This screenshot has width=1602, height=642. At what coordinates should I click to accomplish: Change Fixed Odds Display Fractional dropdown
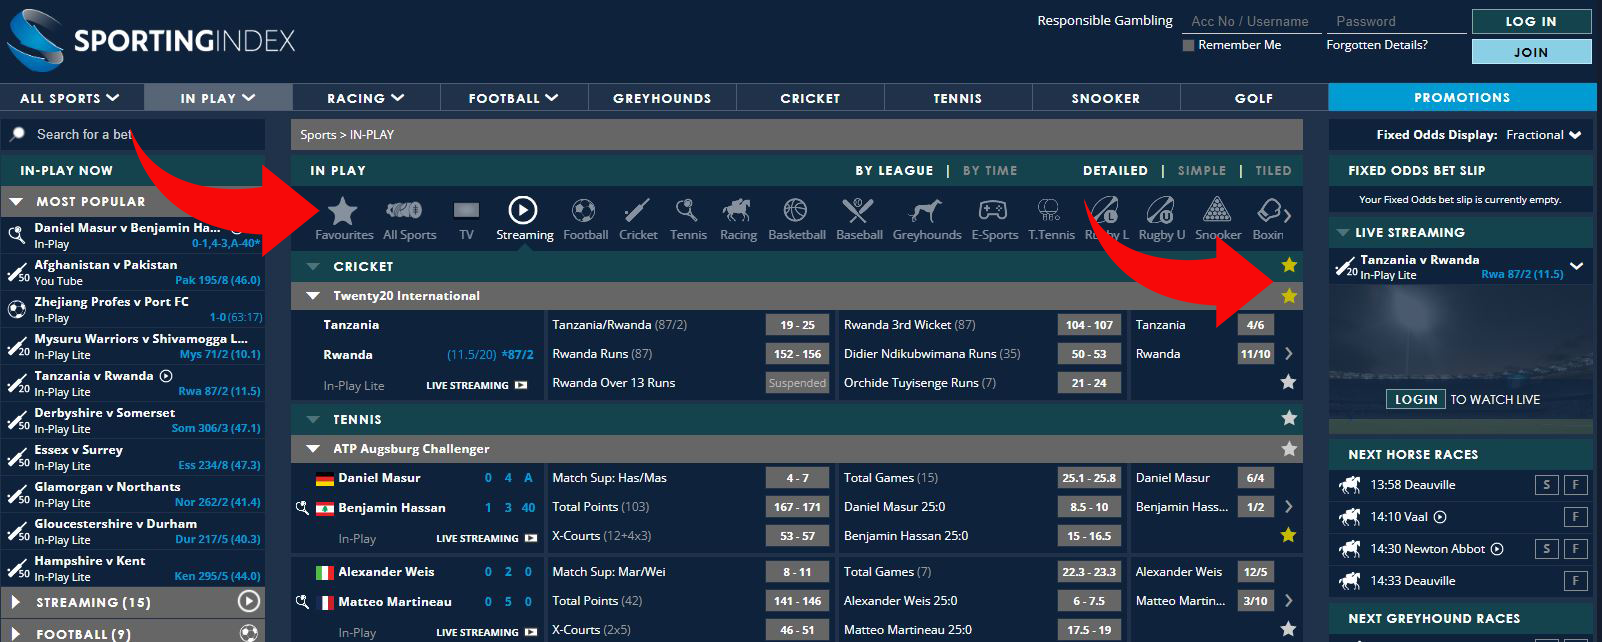(1544, 135)
